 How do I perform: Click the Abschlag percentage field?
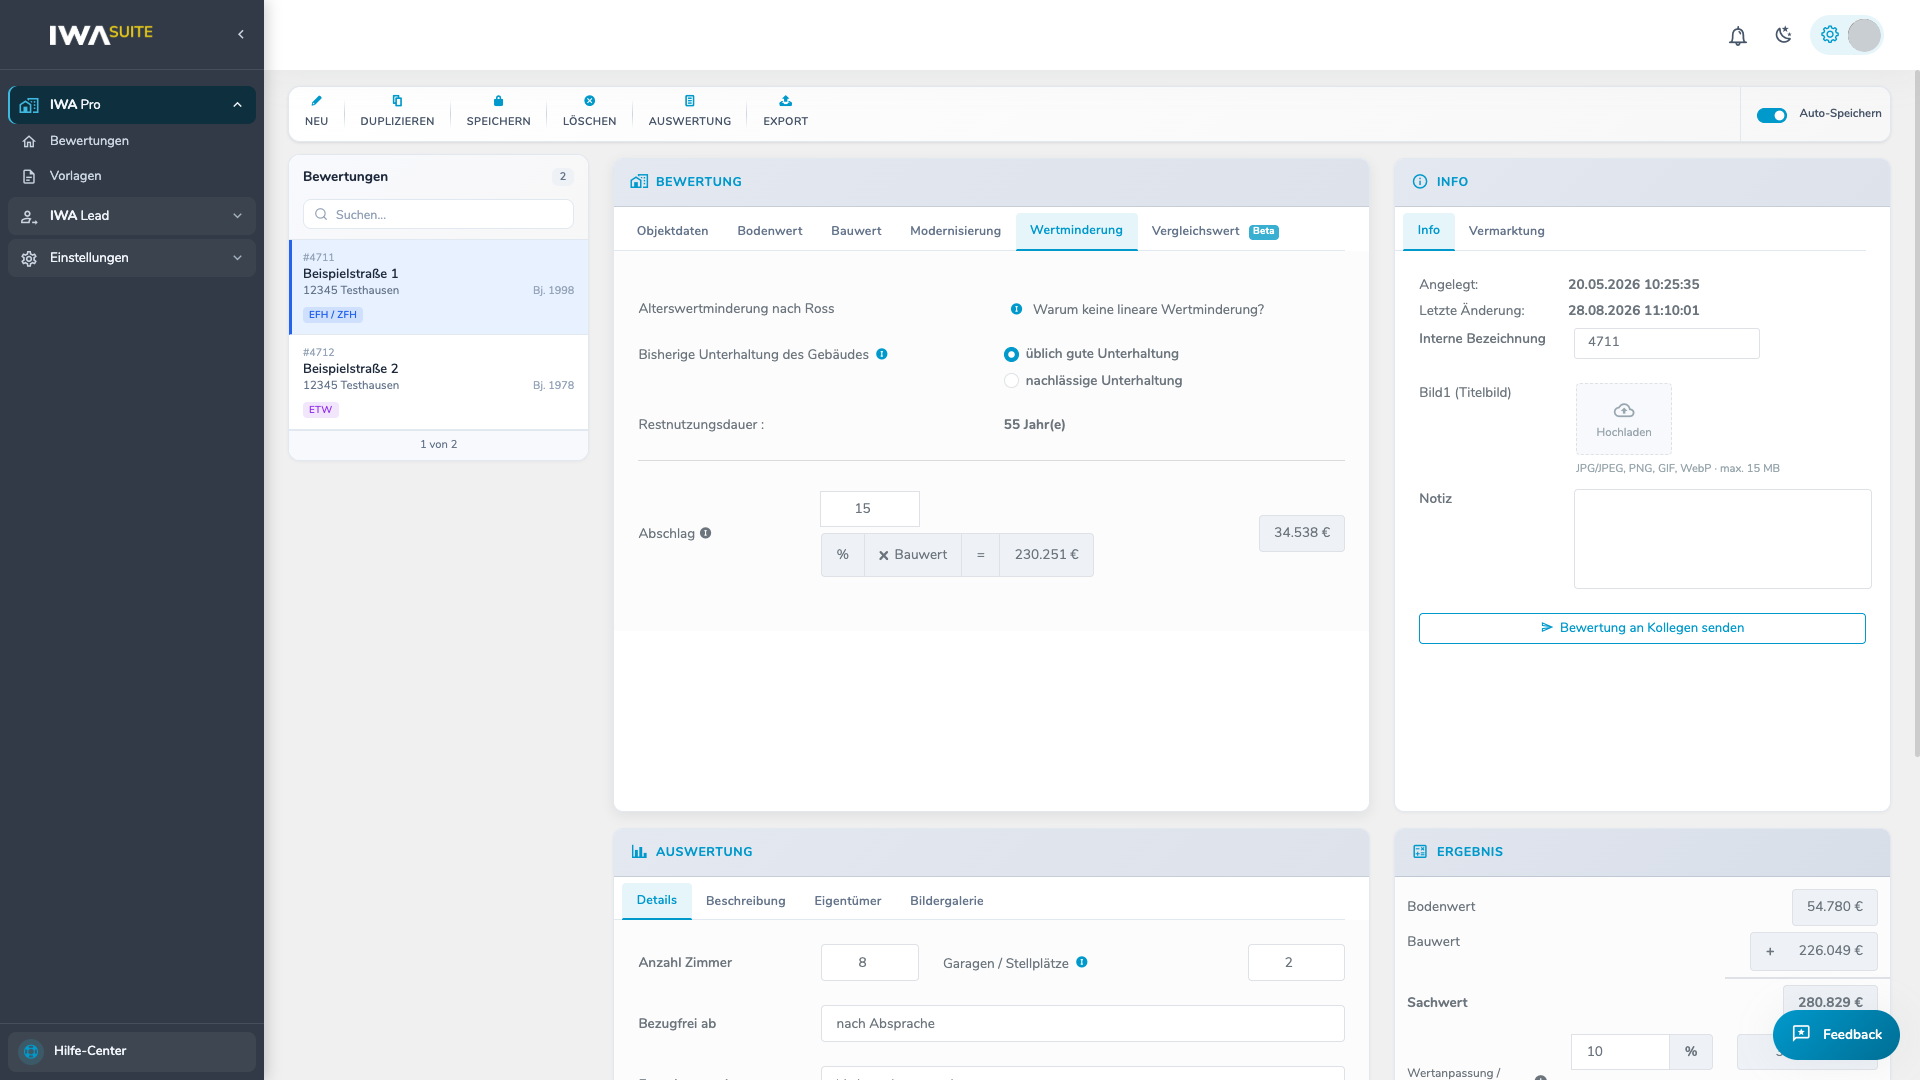click(869, 509)
